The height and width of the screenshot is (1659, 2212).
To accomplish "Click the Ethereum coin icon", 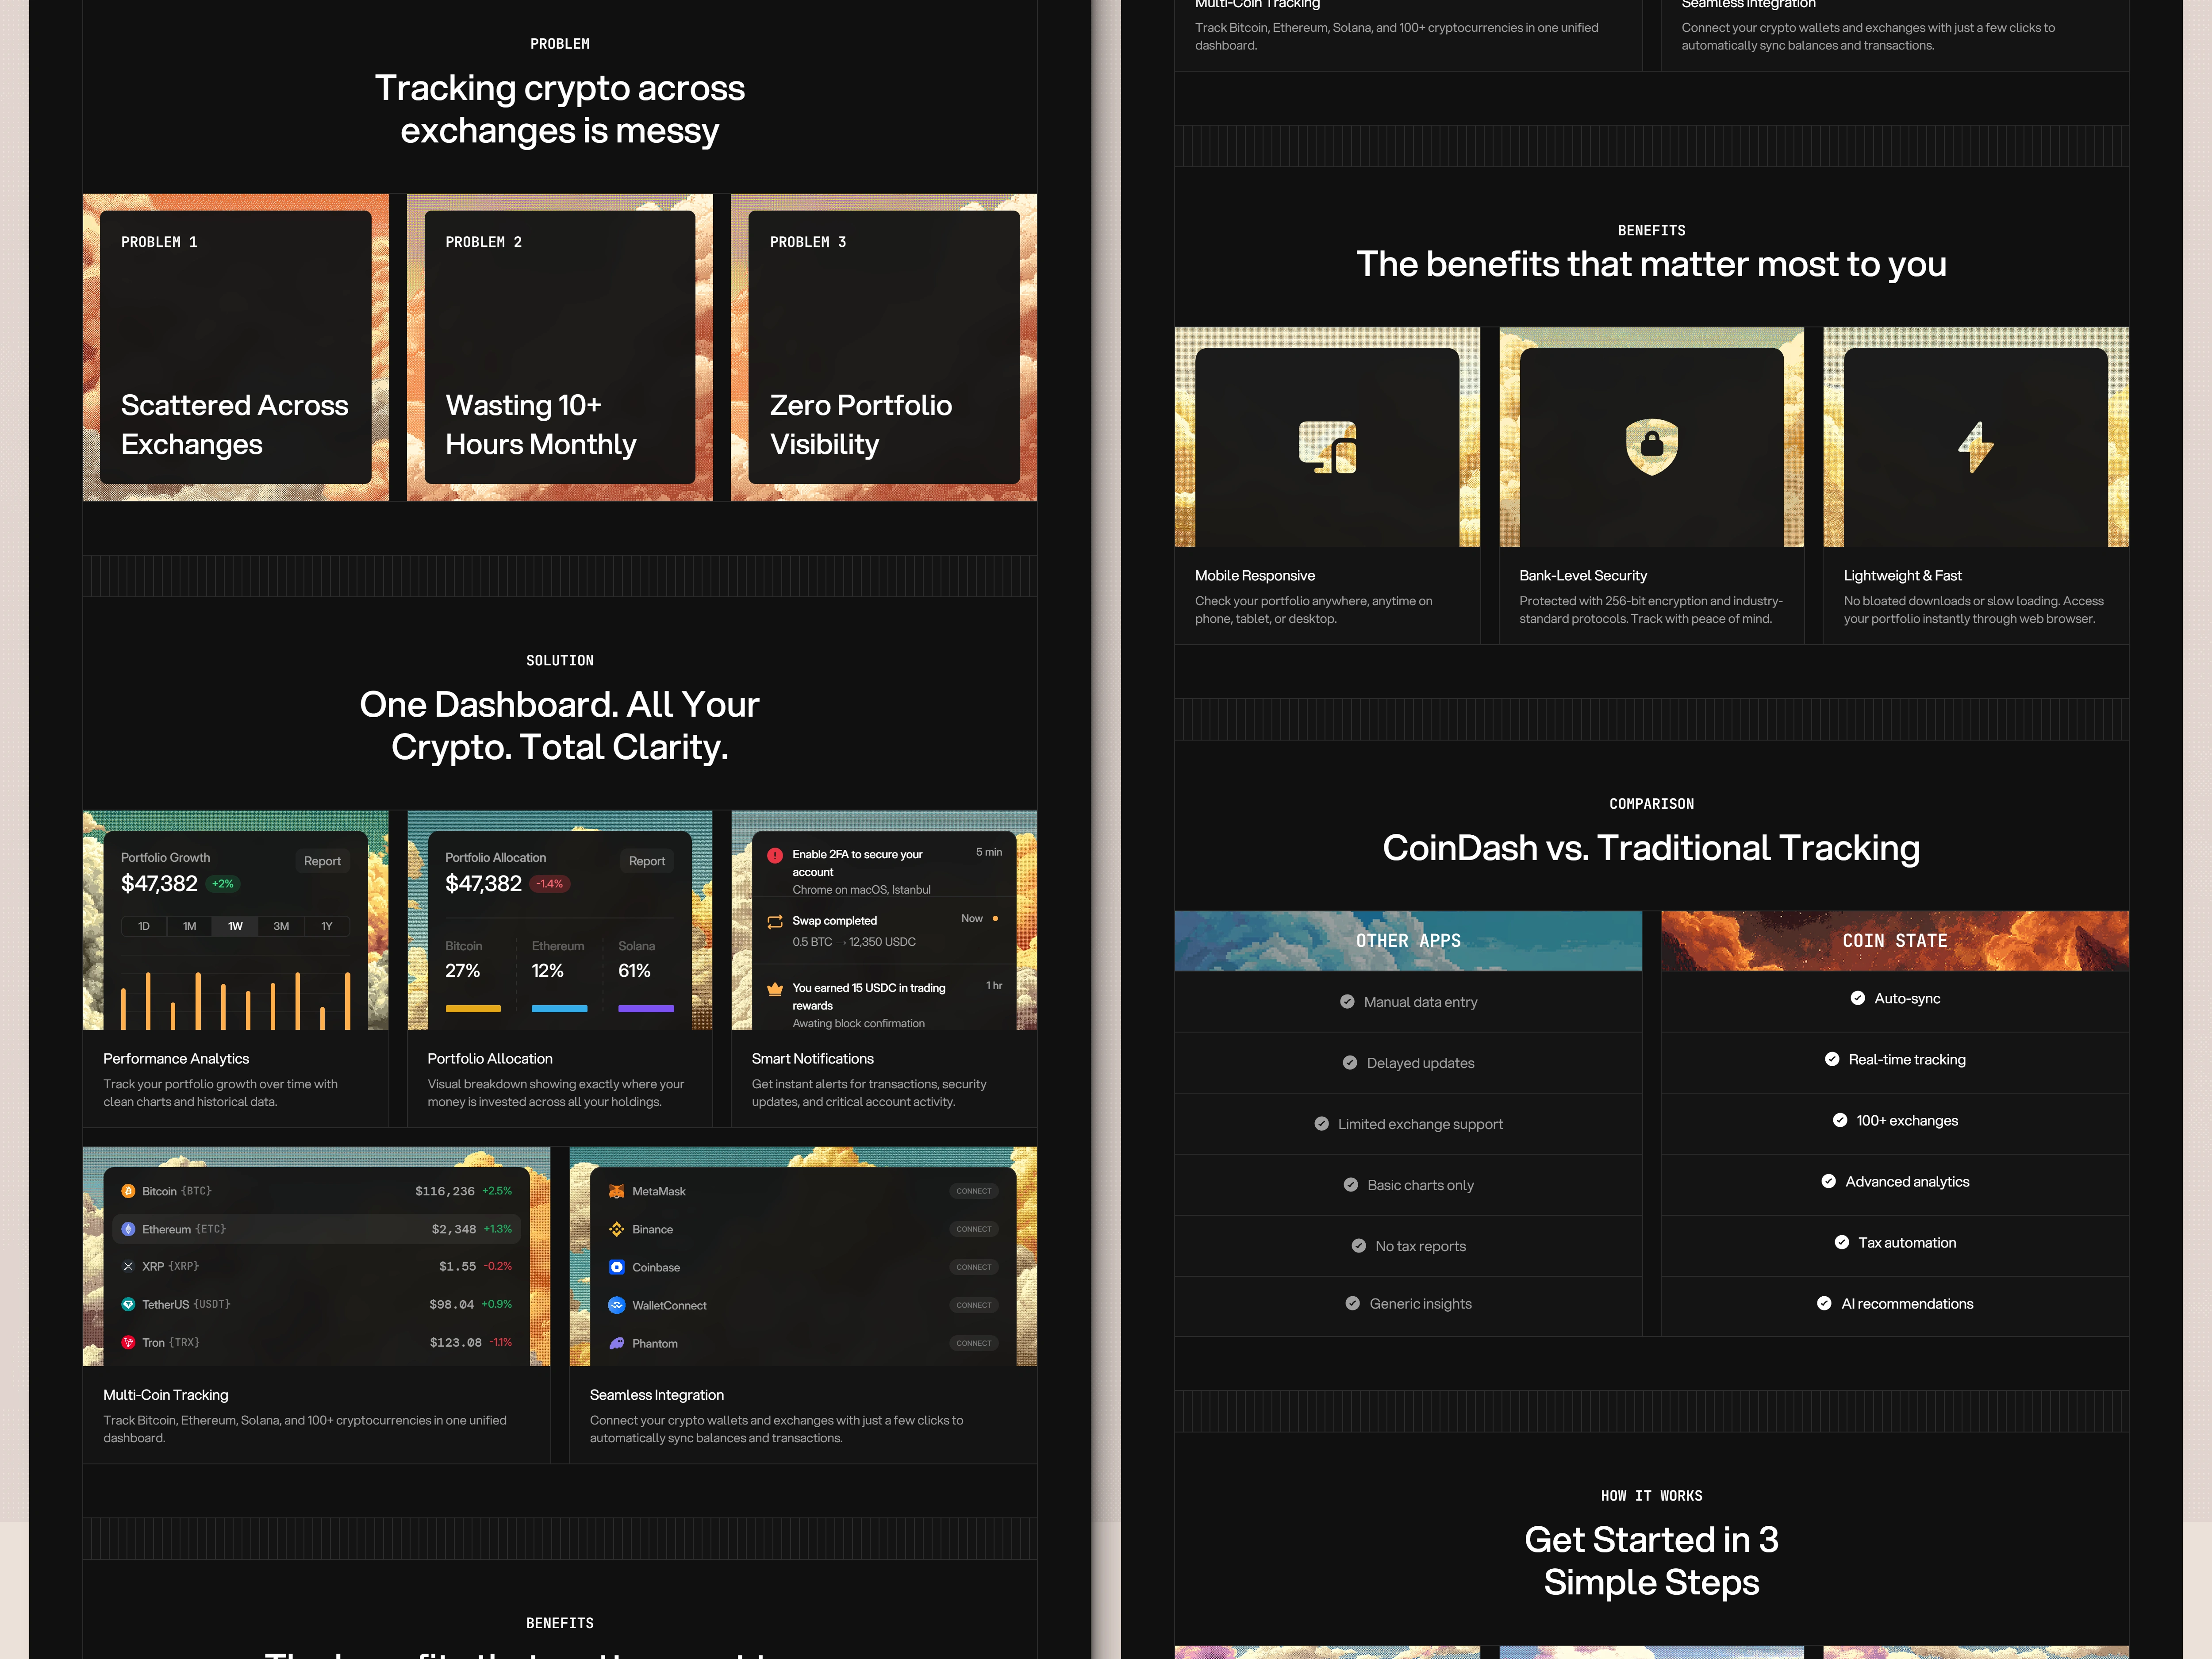I will click(x=128, y=1229).
